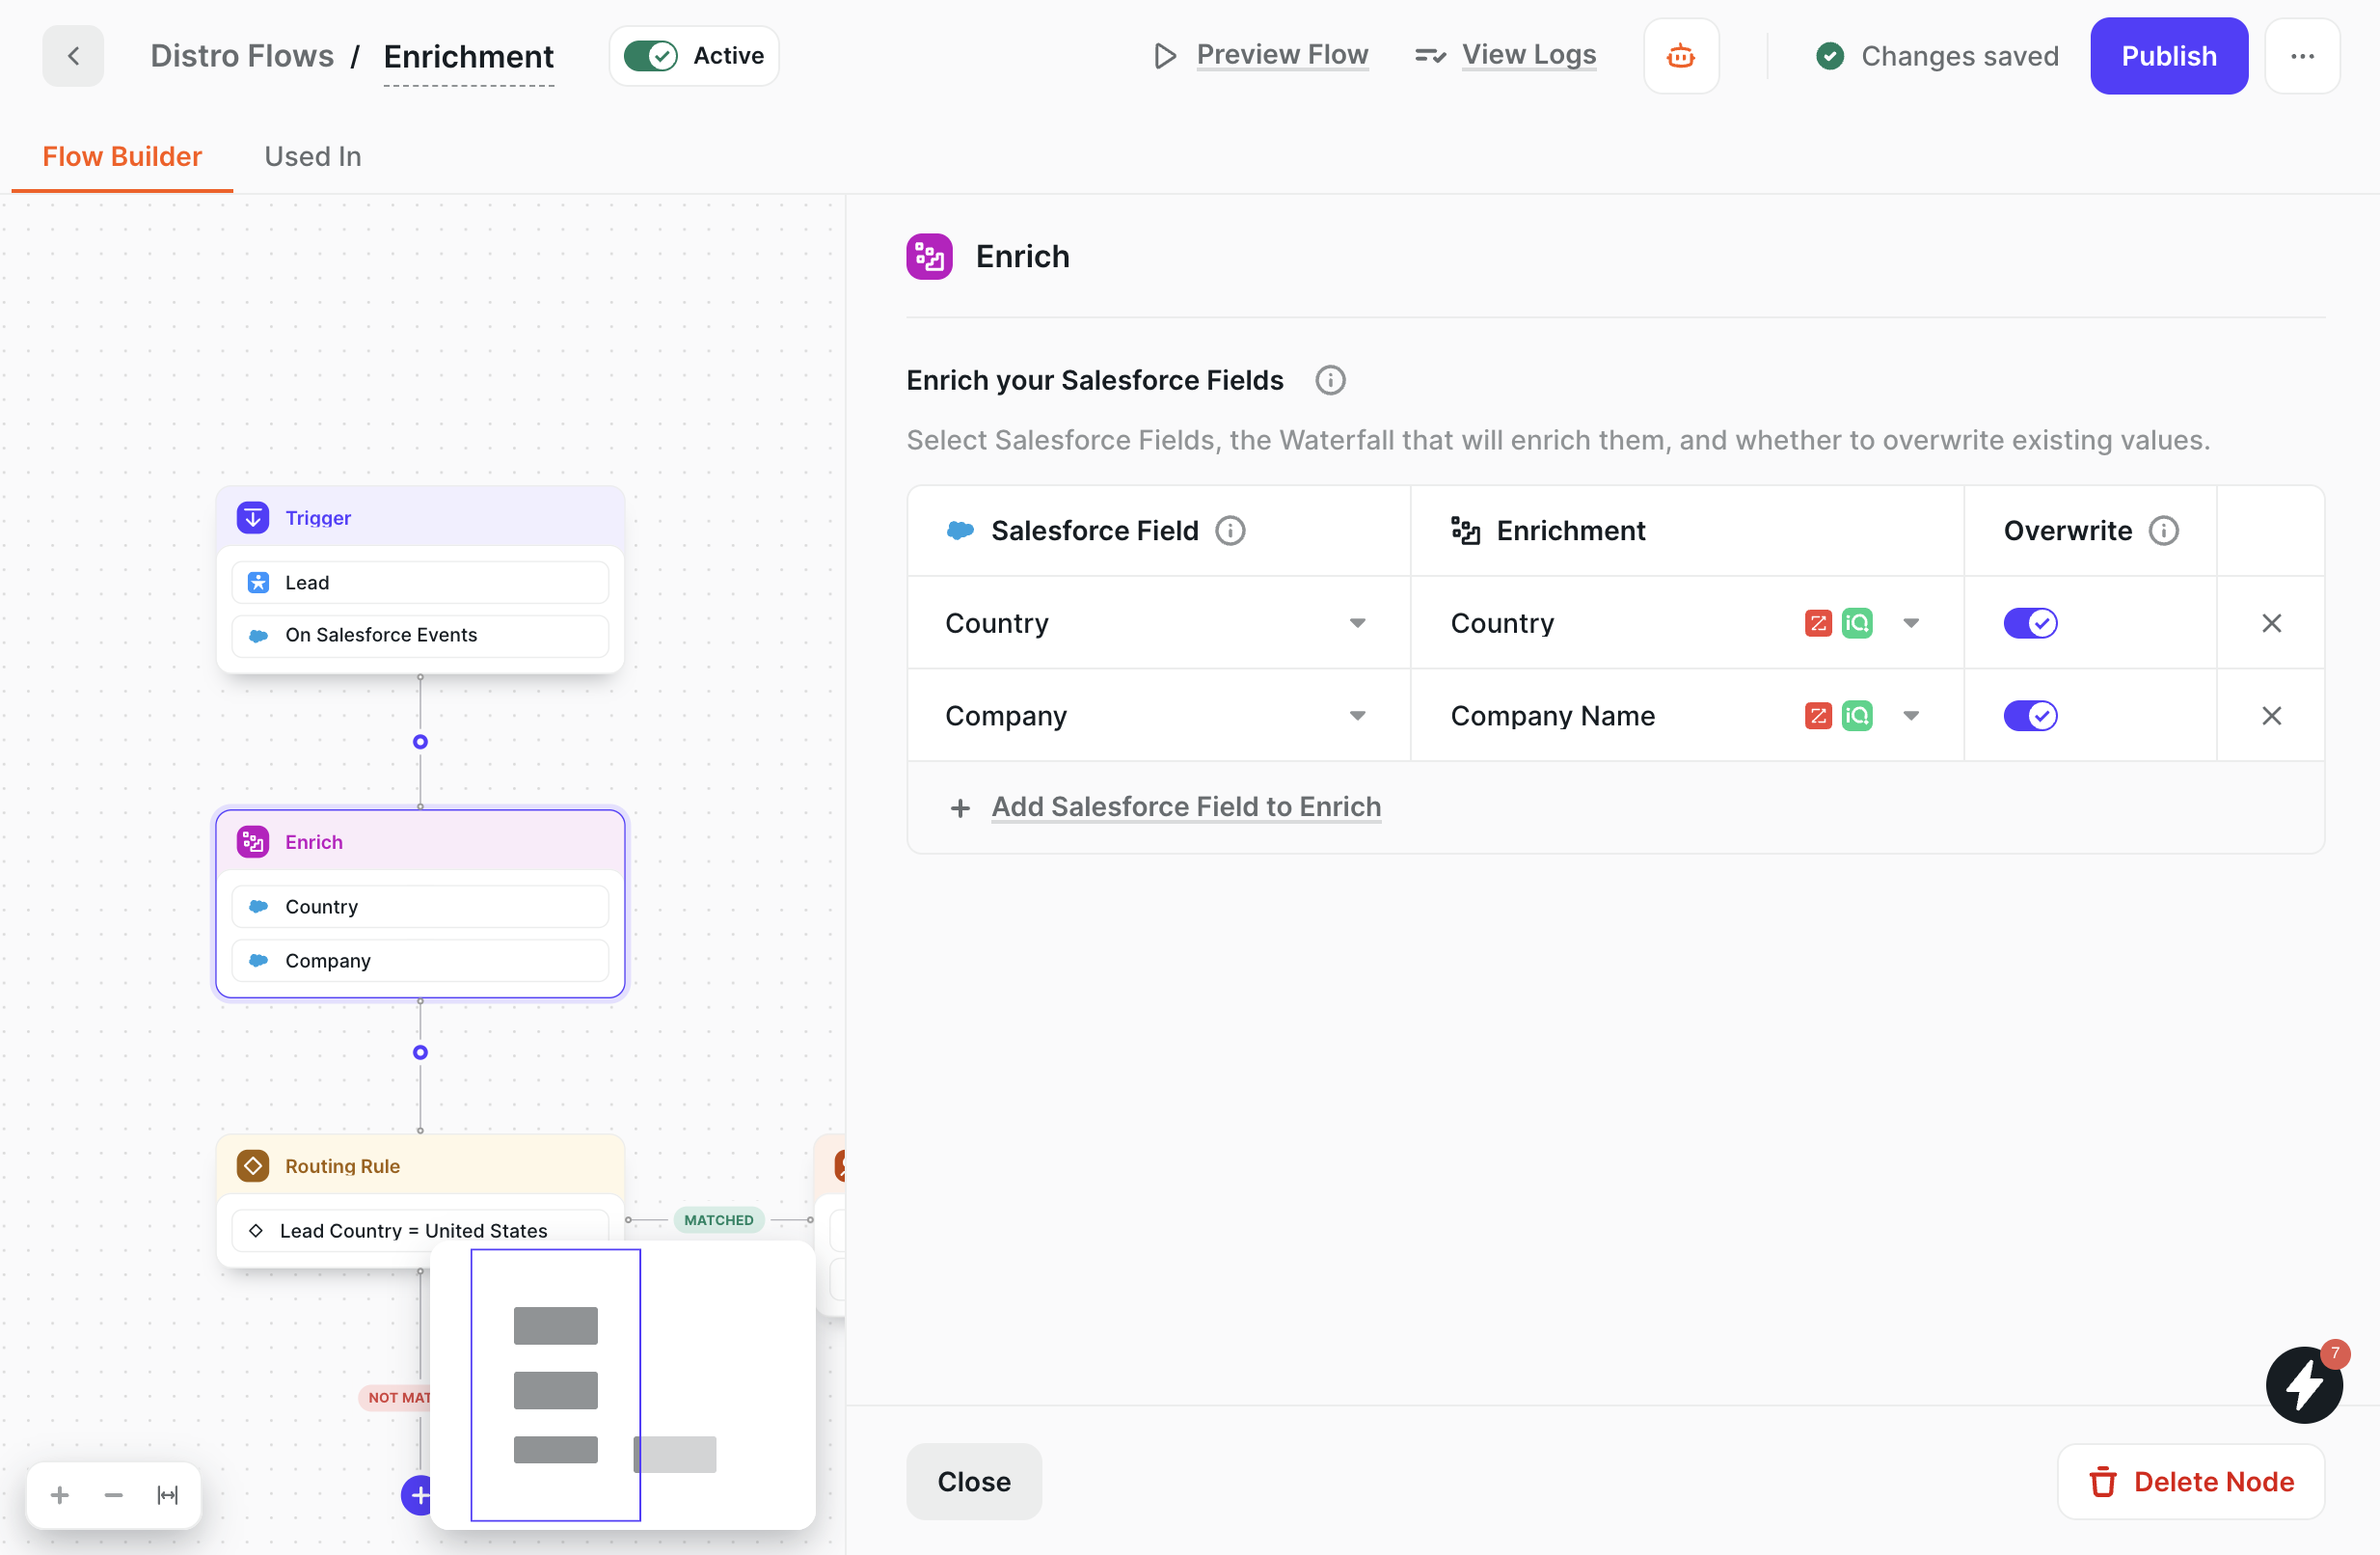Click the Publish button
2380x1555 pixels.
2168,56
